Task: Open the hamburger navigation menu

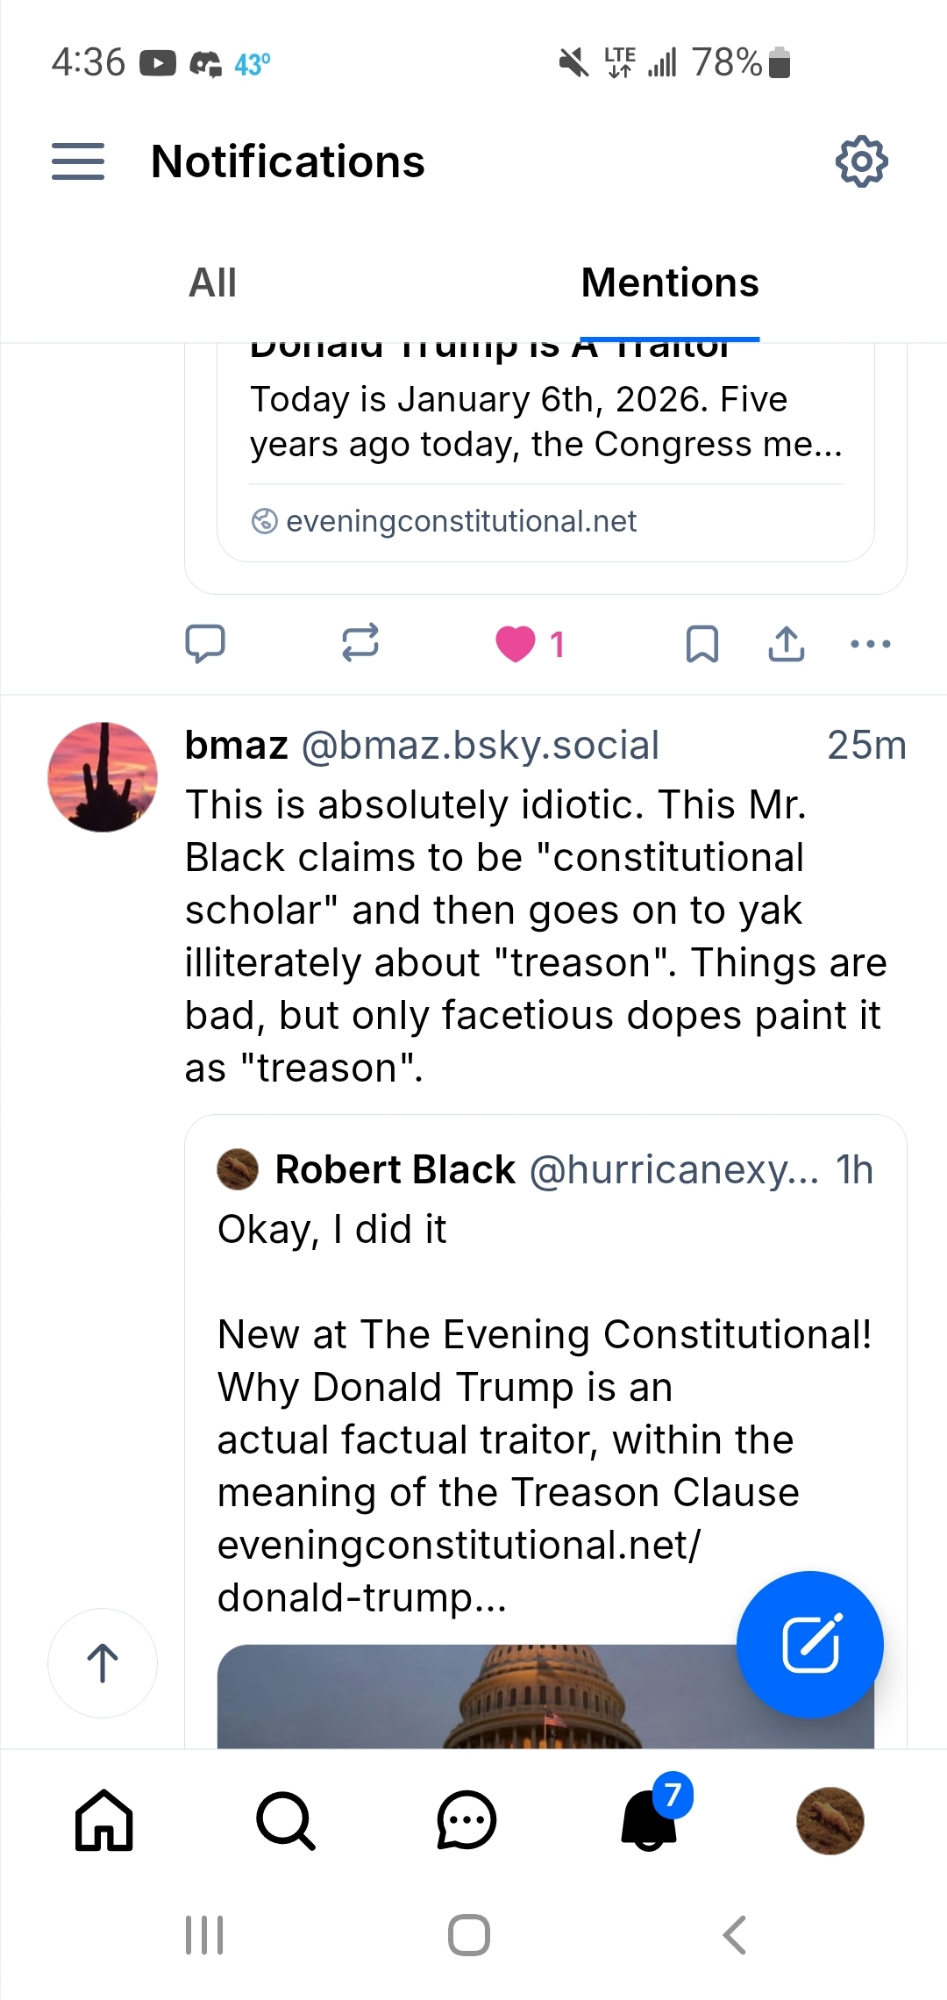Action: [78, 161]
